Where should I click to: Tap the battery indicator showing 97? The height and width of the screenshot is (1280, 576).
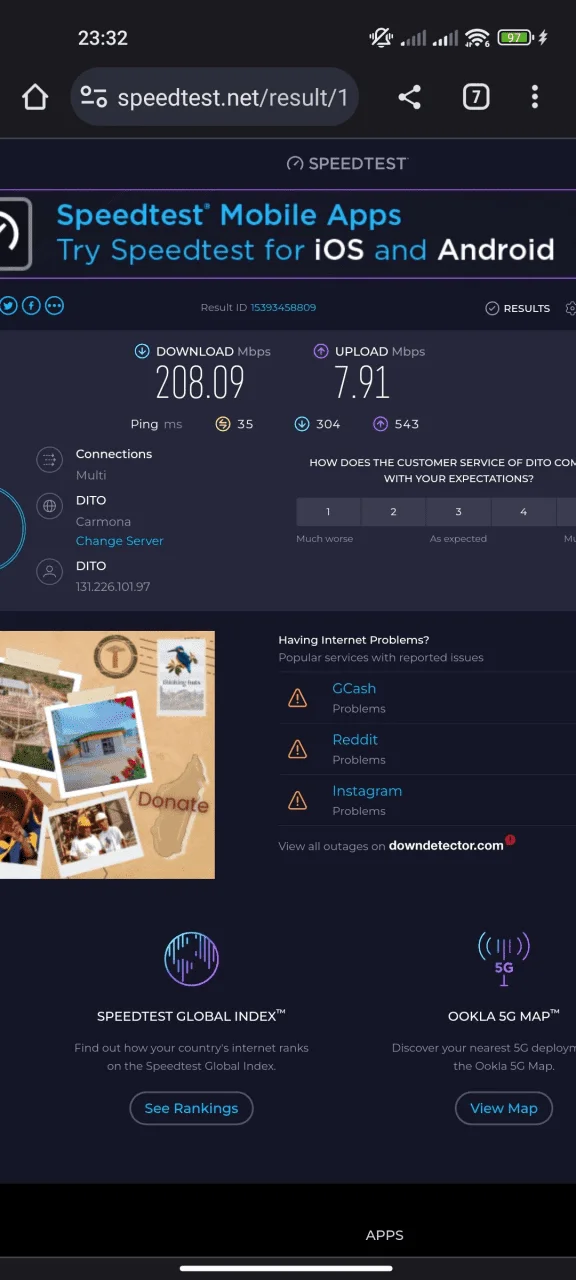pyautogui.click(x=514, y=38)
